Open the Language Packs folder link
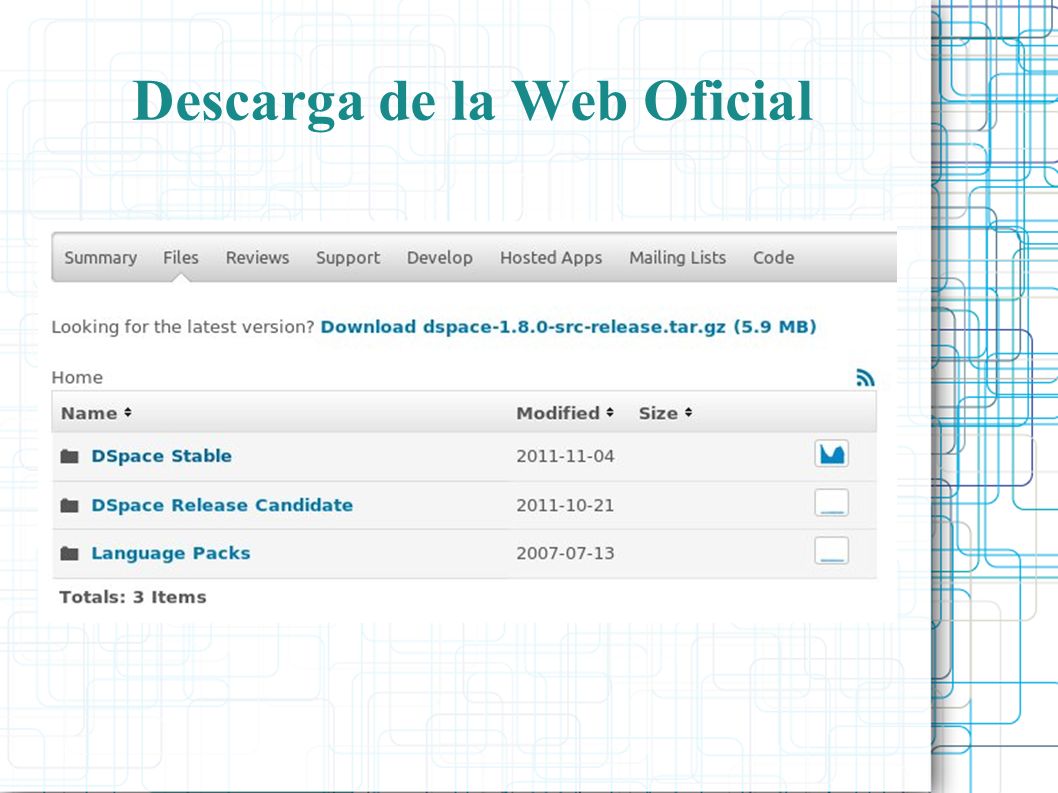This screenshot has height=793, width=1058. coord(171,553)
